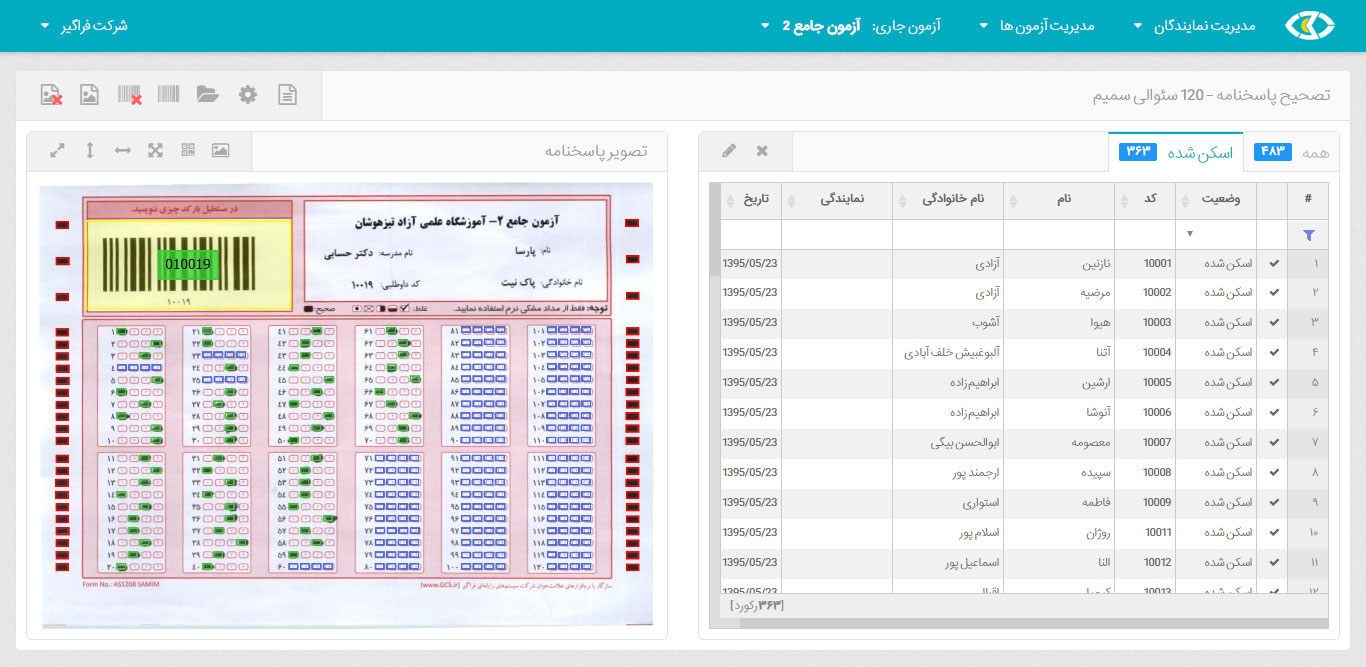The image size is (1366, 667).
Task: Open the settings gear icon
Action: click(248, 95)
